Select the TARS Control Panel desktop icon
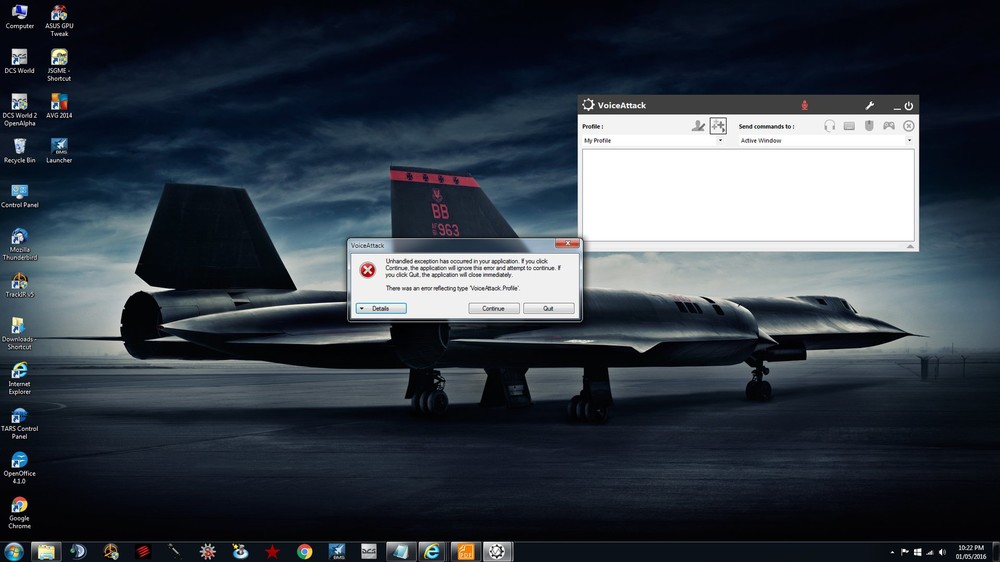 (19, 423)
